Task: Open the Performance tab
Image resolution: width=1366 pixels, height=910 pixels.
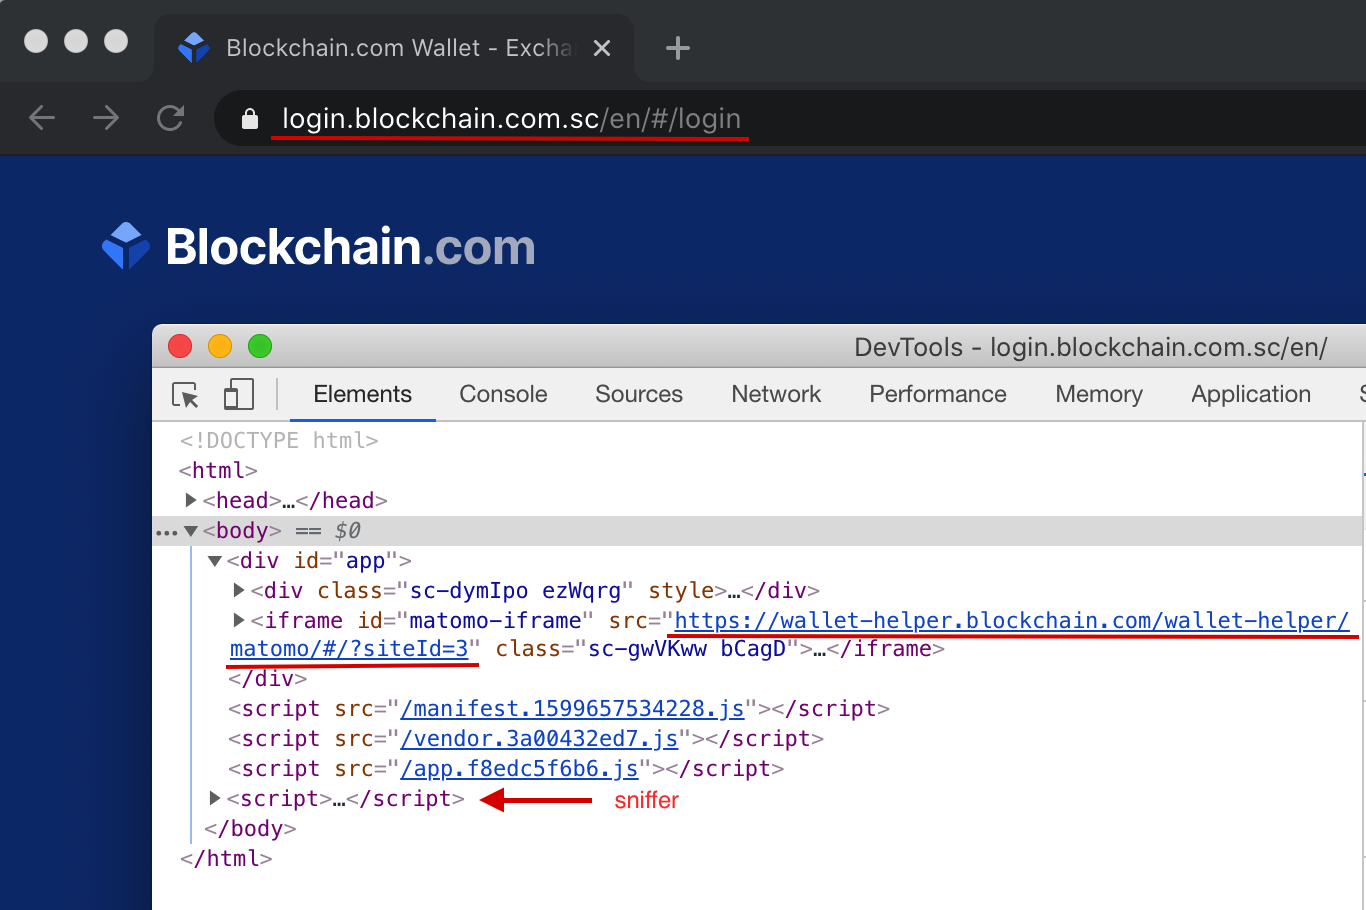Action: (938, 394)
